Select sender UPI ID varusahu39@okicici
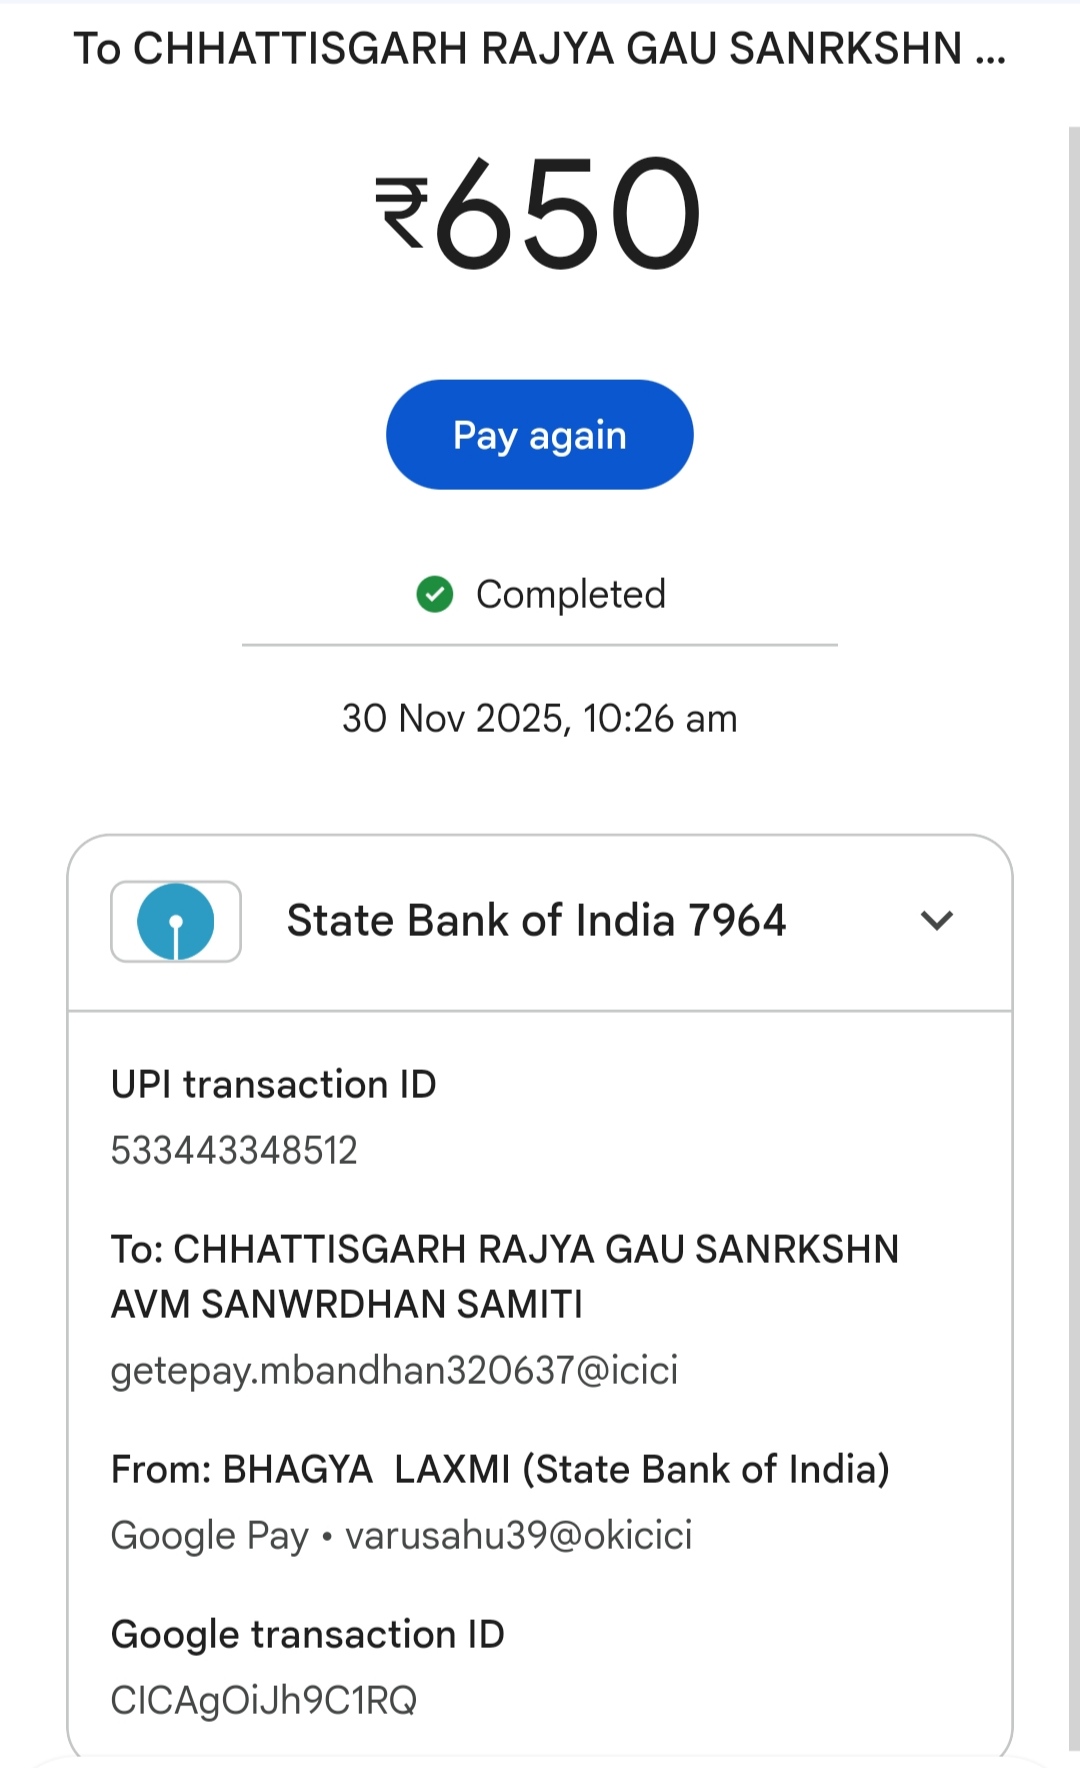 pos(519,1536)
